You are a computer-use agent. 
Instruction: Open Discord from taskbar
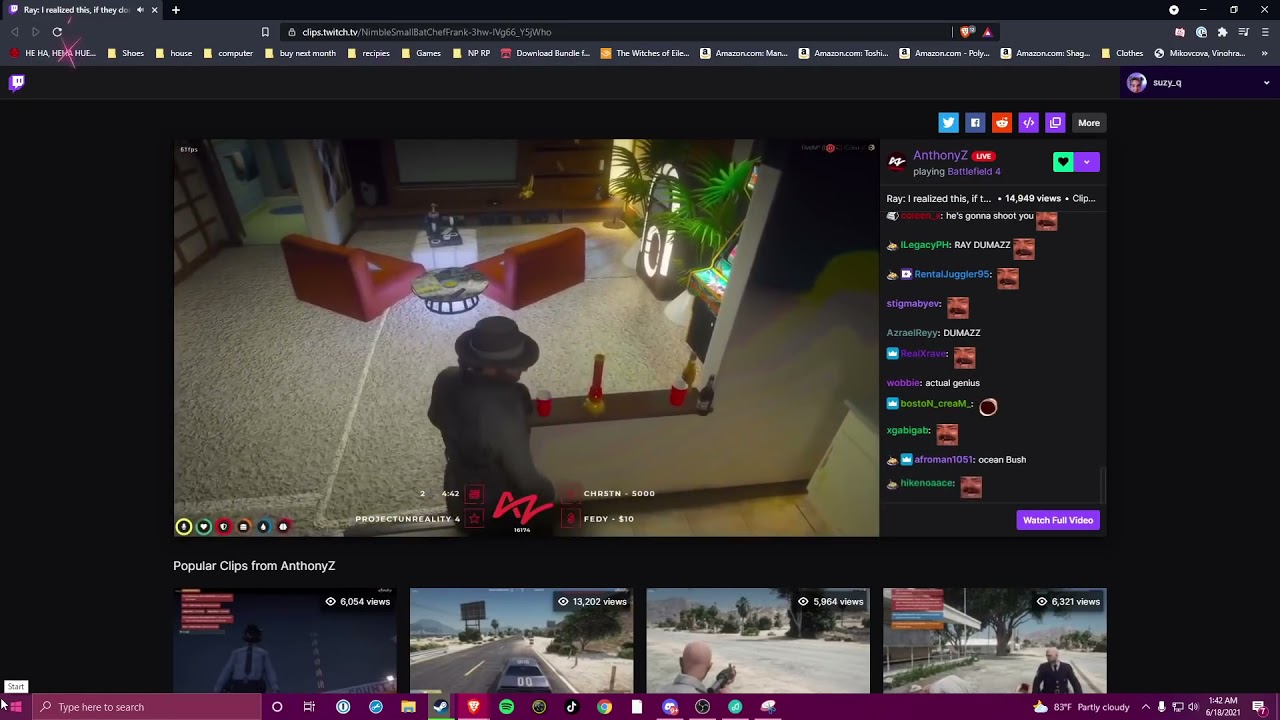[x=670, y=707]
